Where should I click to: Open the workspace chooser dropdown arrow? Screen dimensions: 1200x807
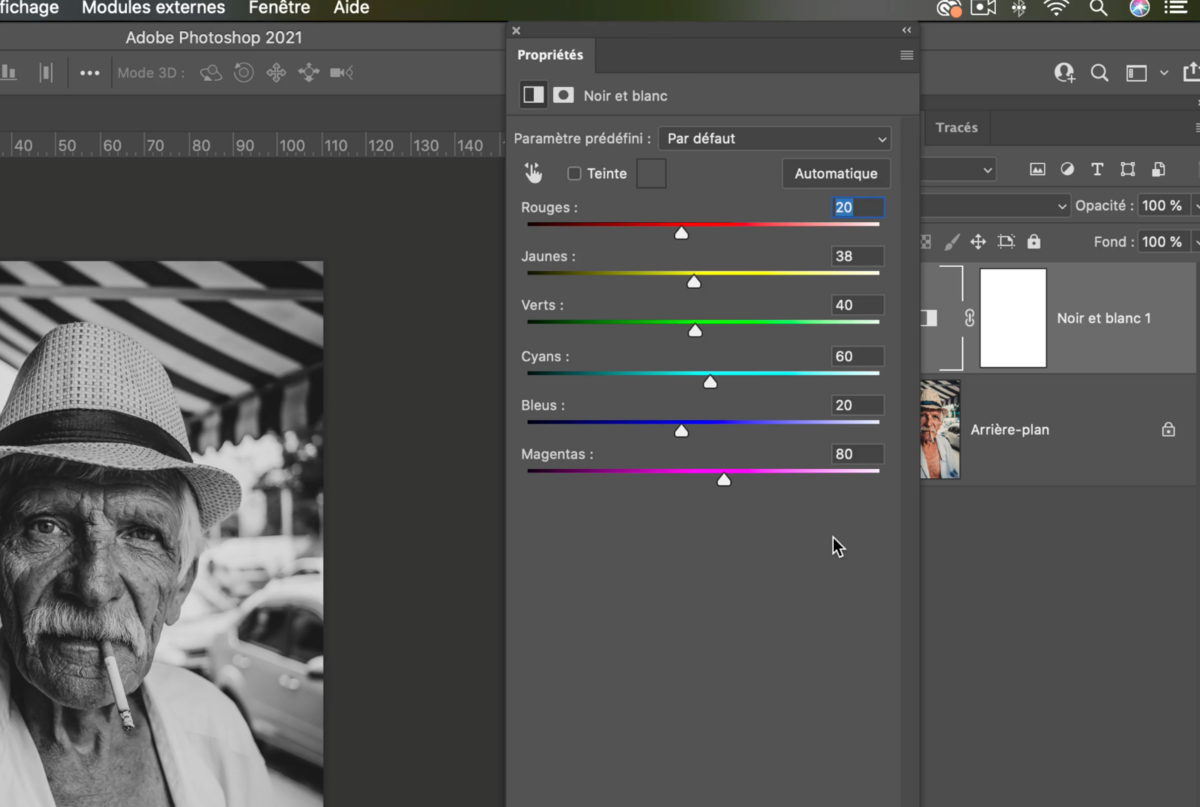[x=1164, y=73]
